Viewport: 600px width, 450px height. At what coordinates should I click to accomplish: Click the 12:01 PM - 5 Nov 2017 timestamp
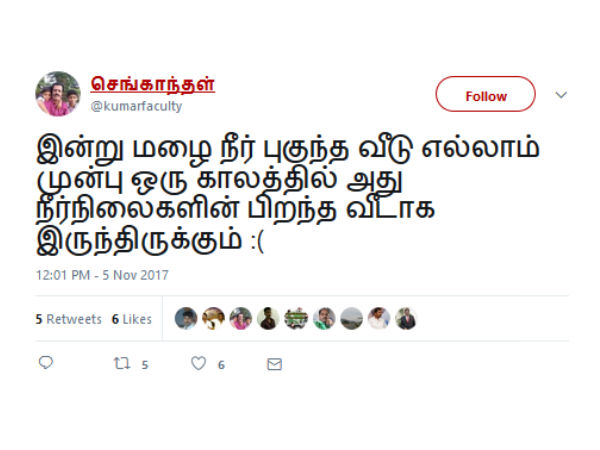pos(102,275)
